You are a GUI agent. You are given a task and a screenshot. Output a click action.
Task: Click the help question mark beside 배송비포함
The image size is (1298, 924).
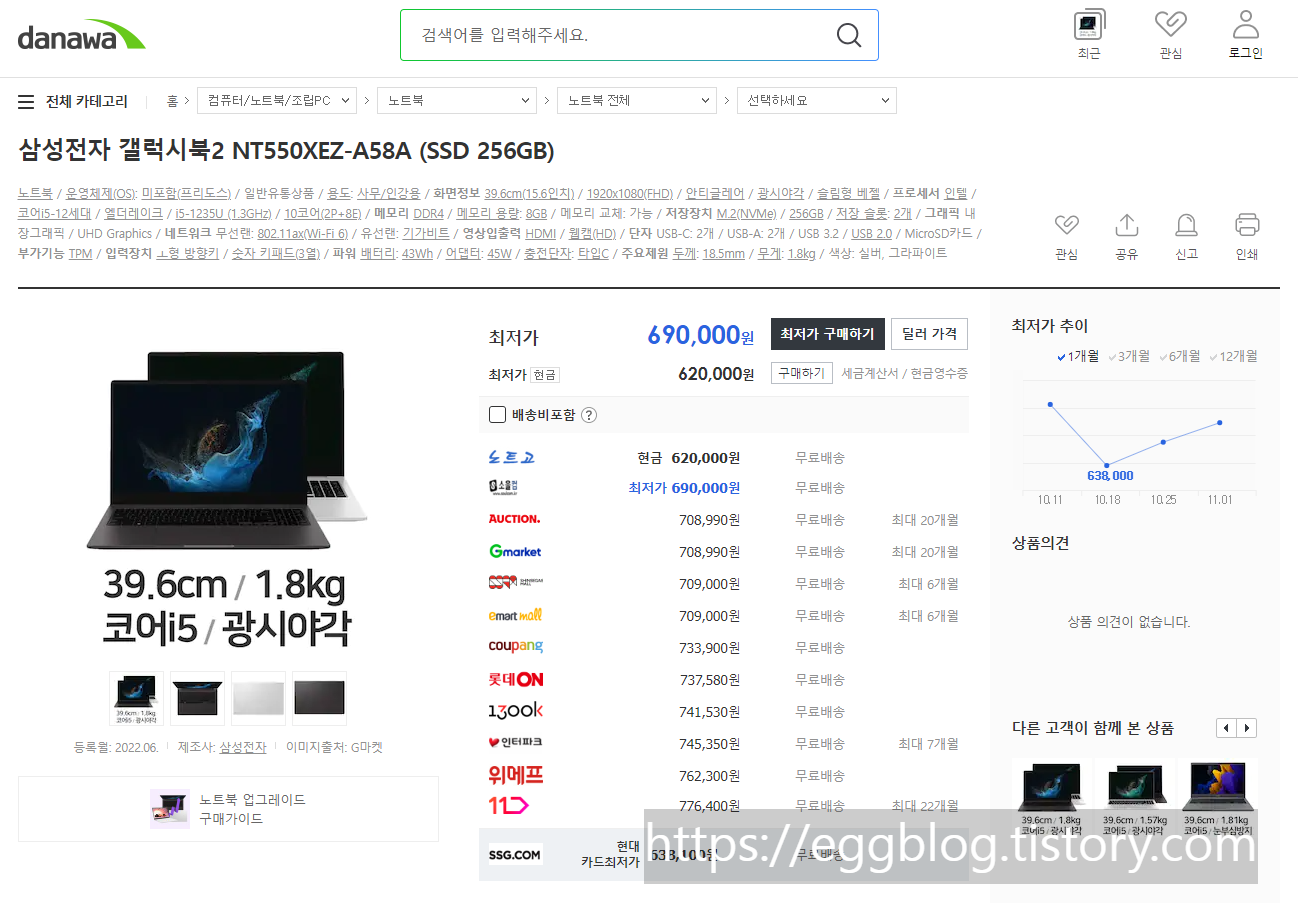[589, 415]
